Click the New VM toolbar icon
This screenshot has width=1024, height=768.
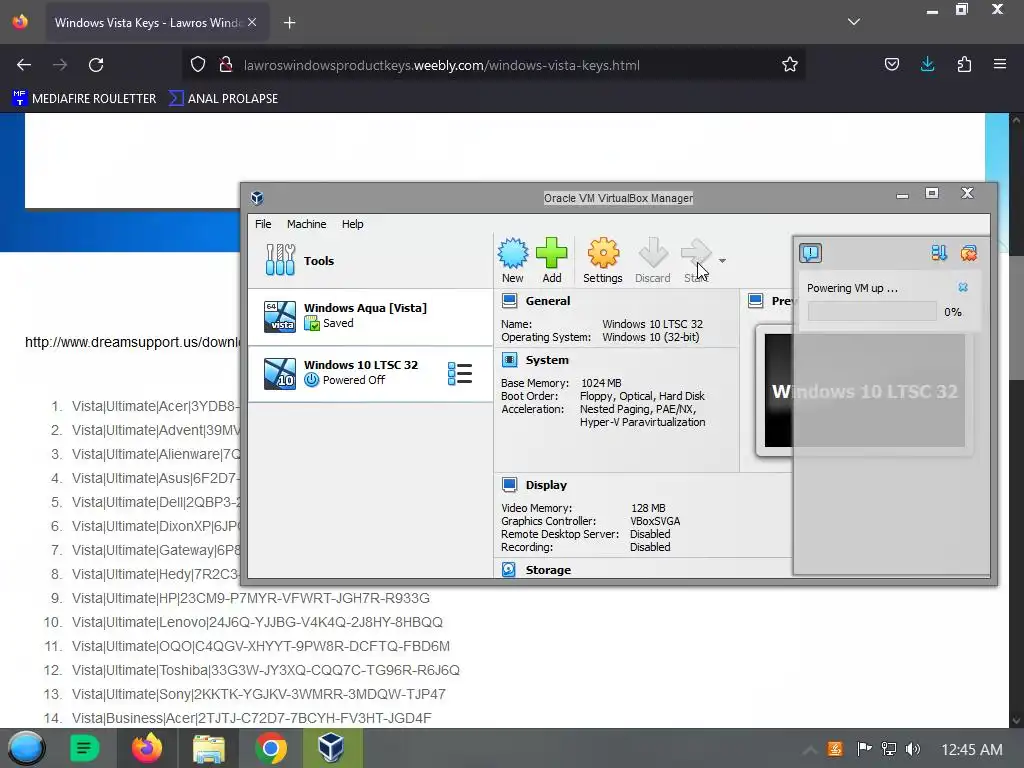tap(513, 260)
